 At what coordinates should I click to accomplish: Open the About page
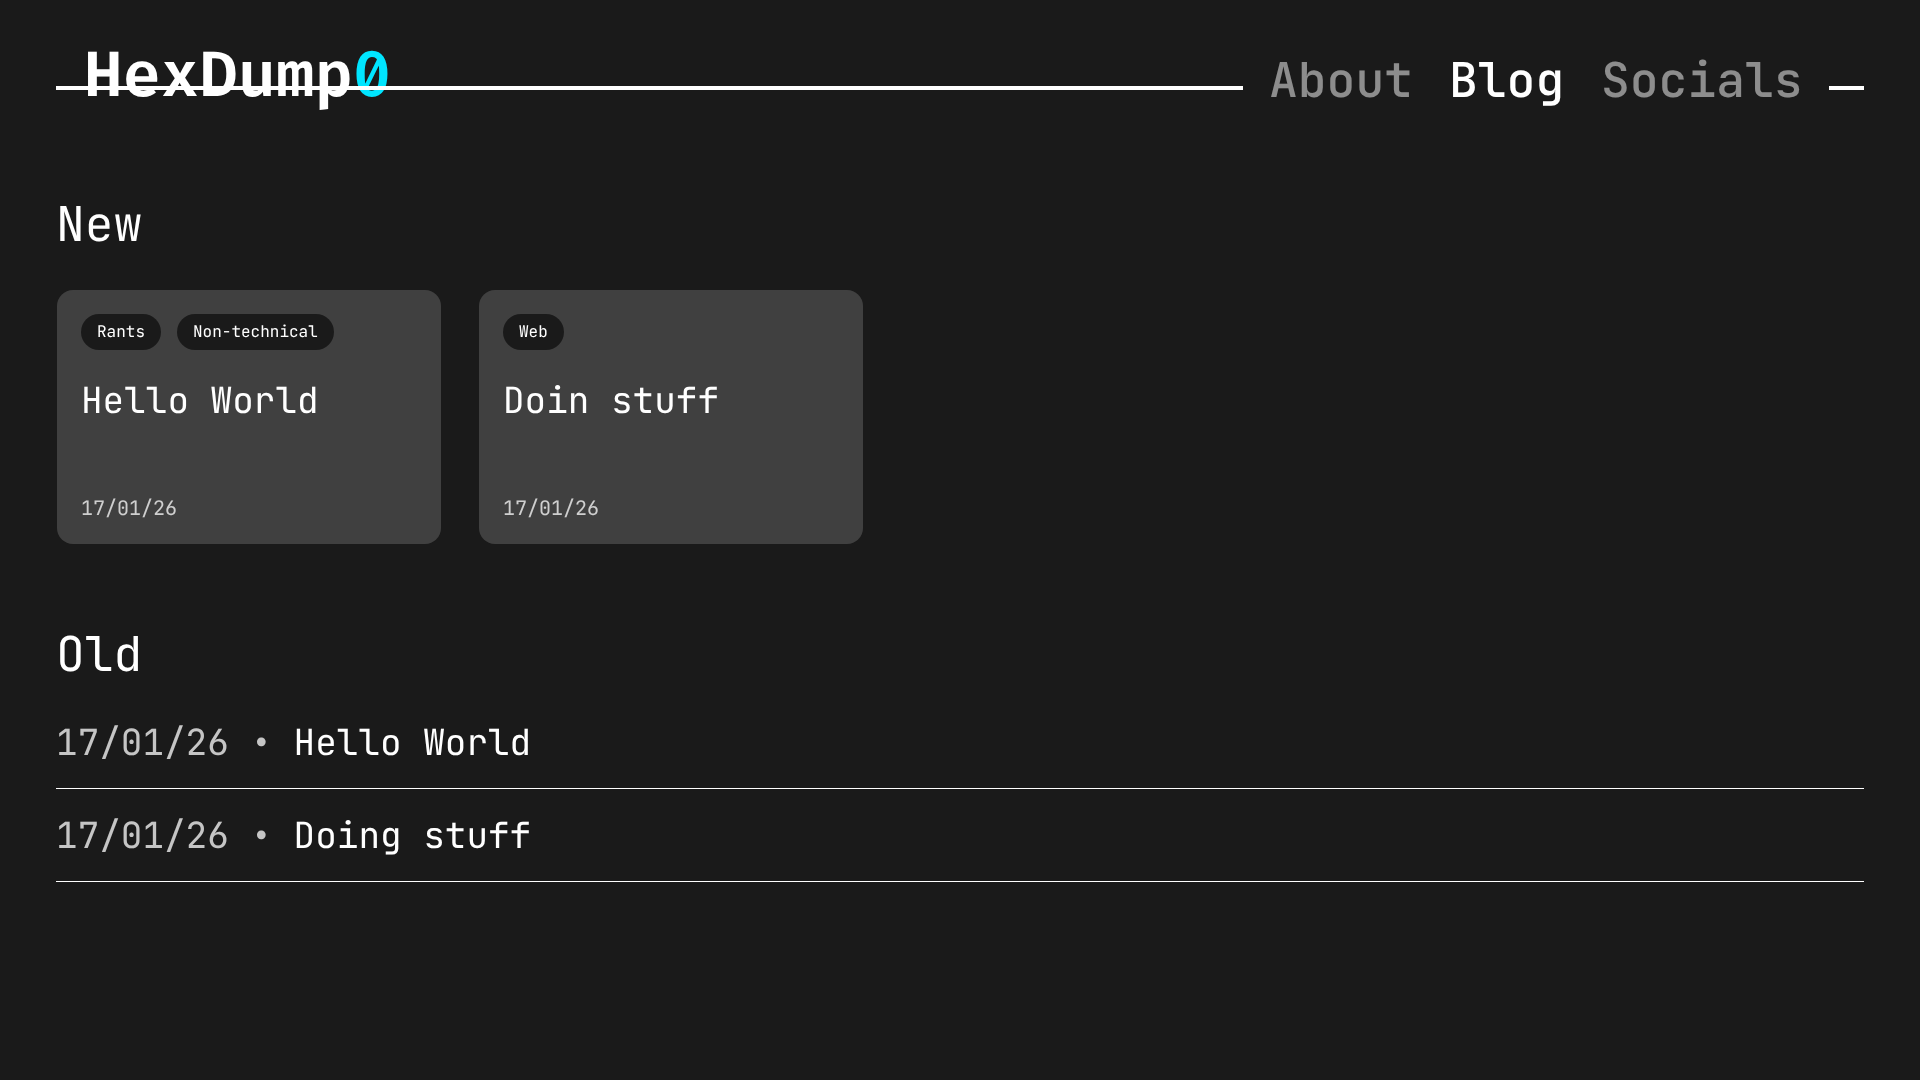(1340, 81)
